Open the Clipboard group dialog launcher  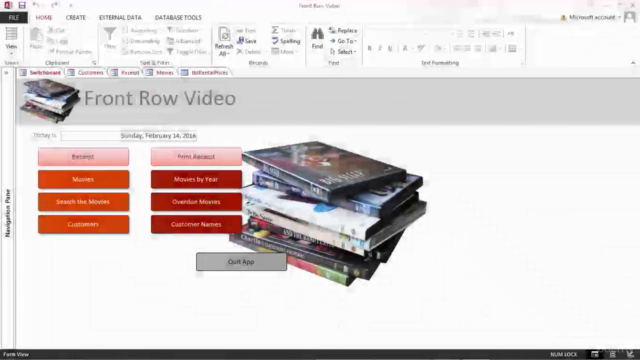[94, 63]
